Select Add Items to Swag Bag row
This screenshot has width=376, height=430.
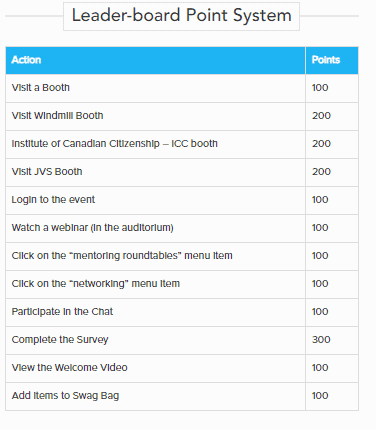click(x=182, y=396)
